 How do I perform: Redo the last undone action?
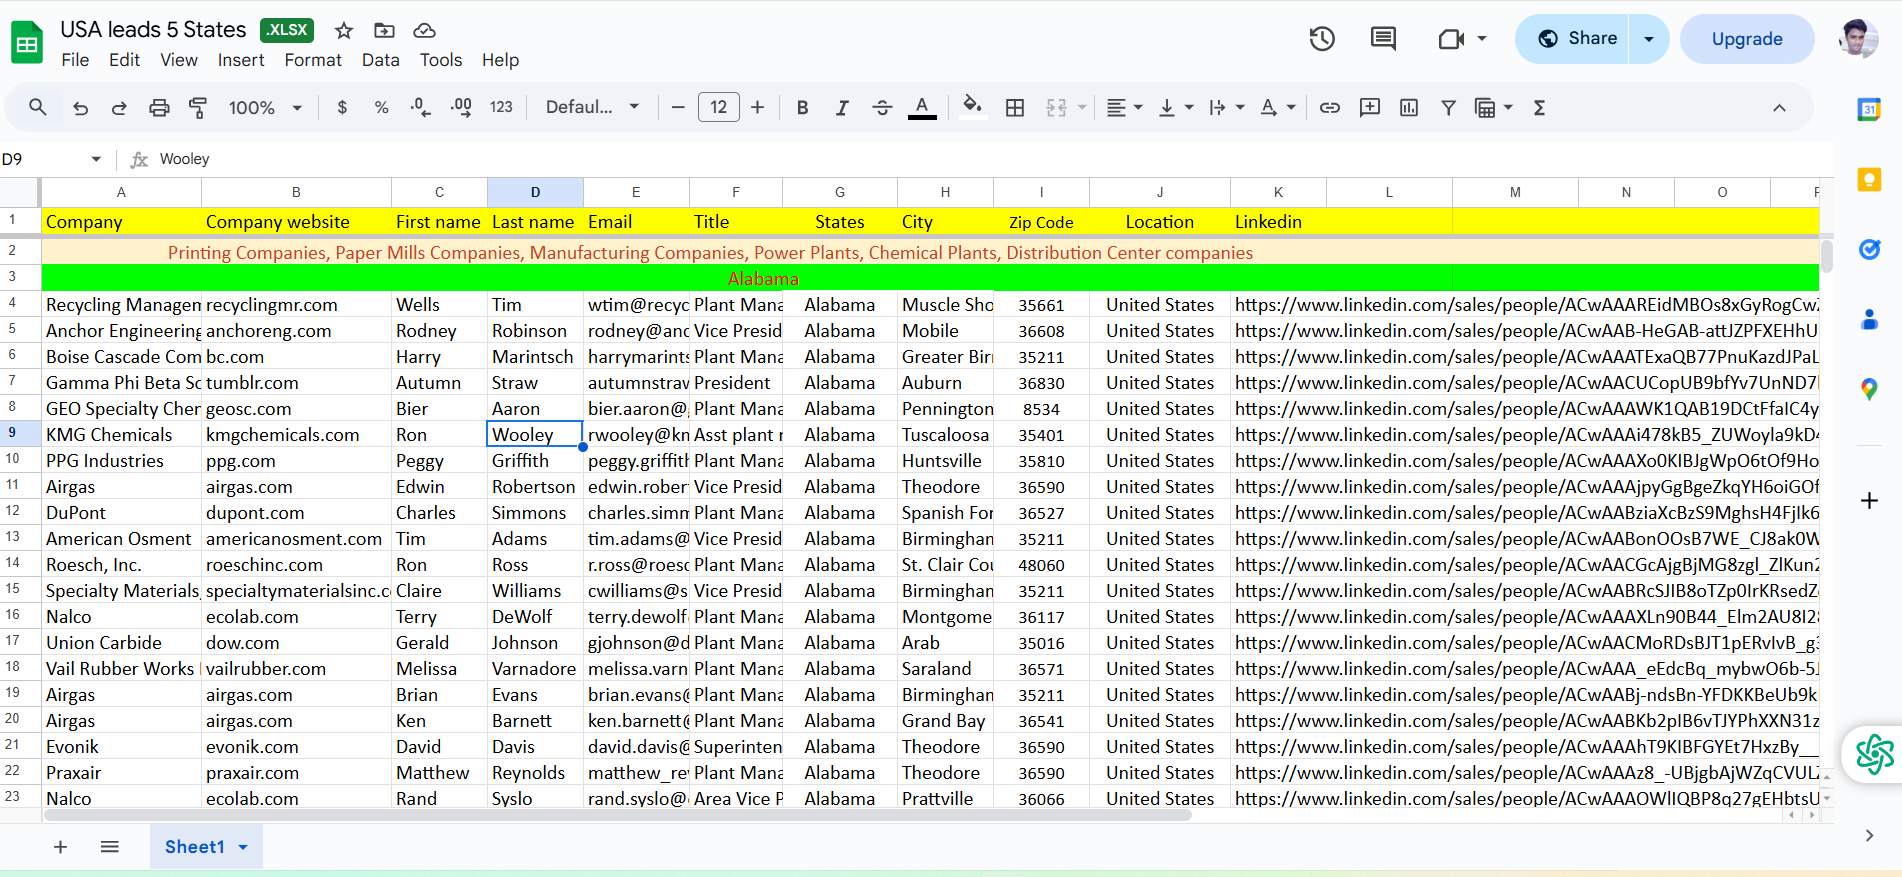(x=119, y=107)
